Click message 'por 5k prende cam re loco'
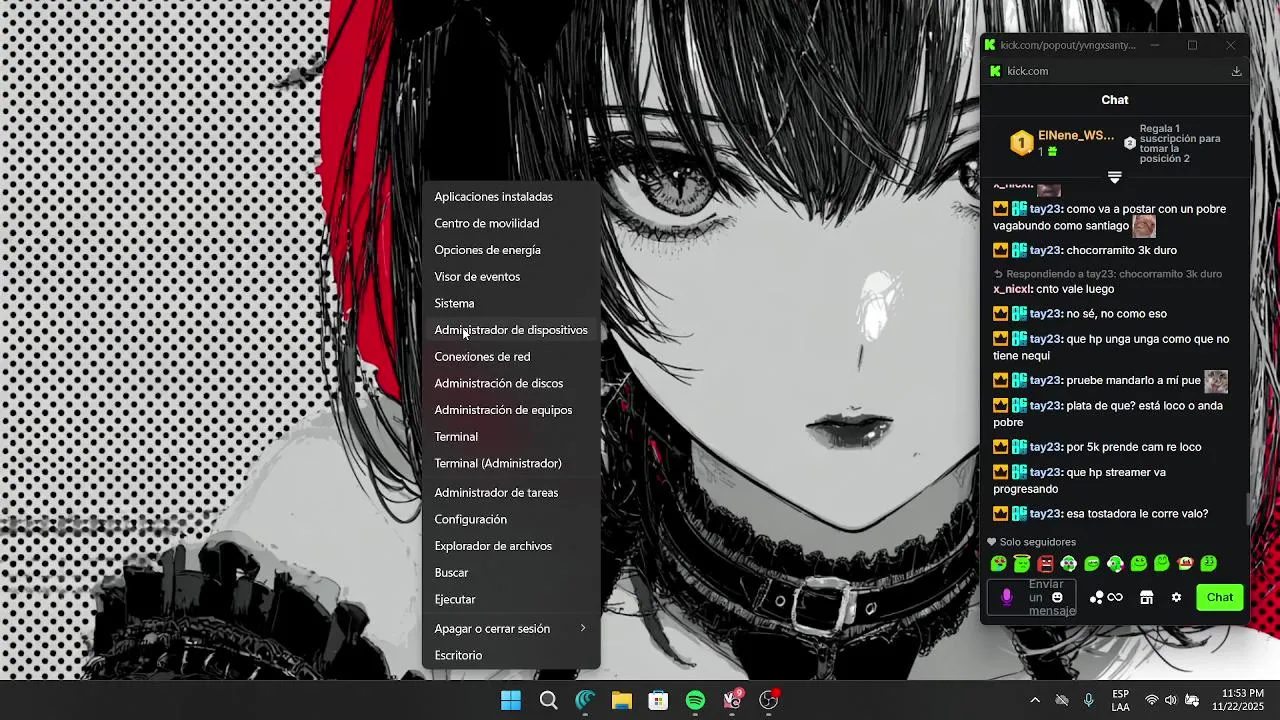 coord(1134,447)
